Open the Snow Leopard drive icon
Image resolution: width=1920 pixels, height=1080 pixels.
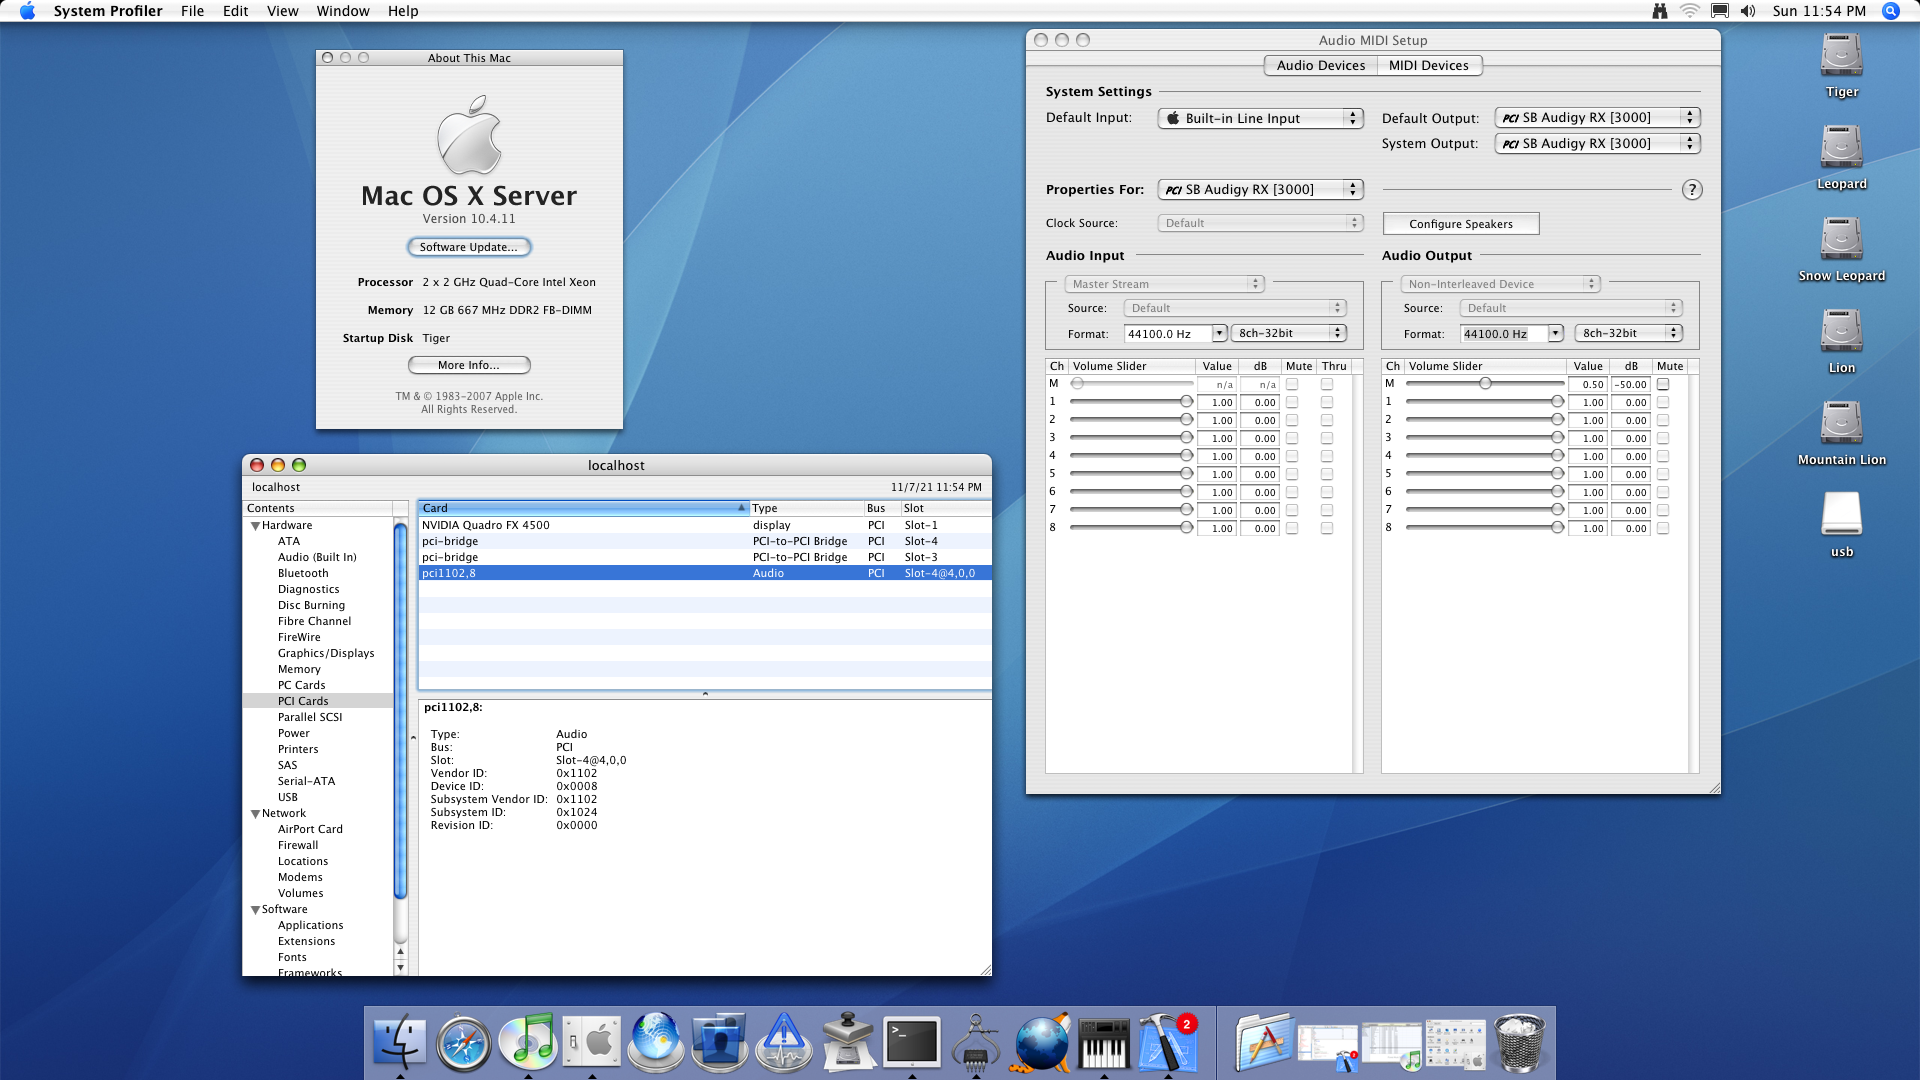(x=1841, y=240)
